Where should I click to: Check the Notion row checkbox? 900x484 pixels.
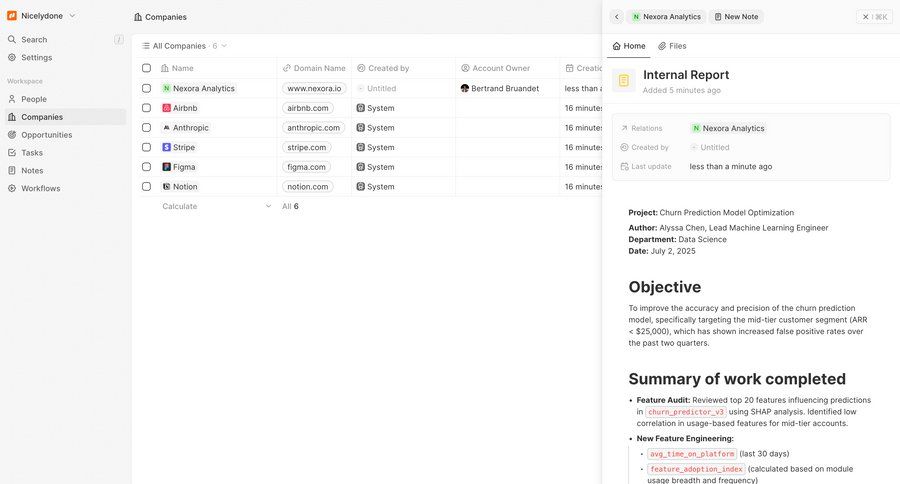point(146,187)
